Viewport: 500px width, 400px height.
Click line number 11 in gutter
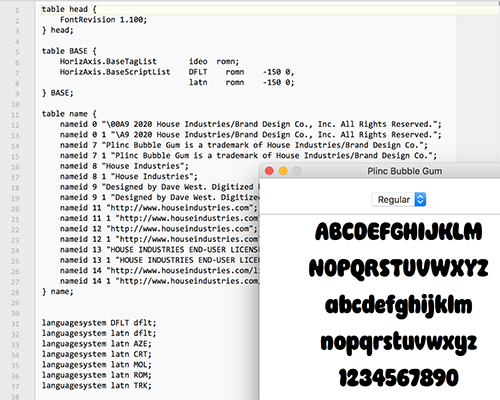(x=15, y=115)
